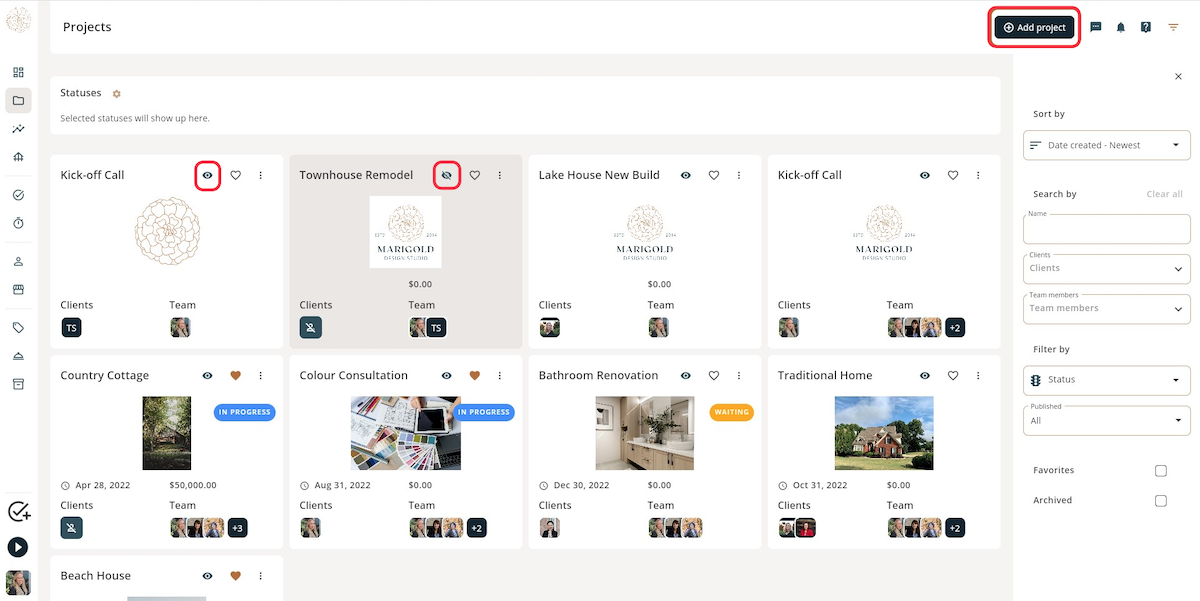Open the three-dot menu on Beach House
1200x601 pixels.
click(261, 576)
